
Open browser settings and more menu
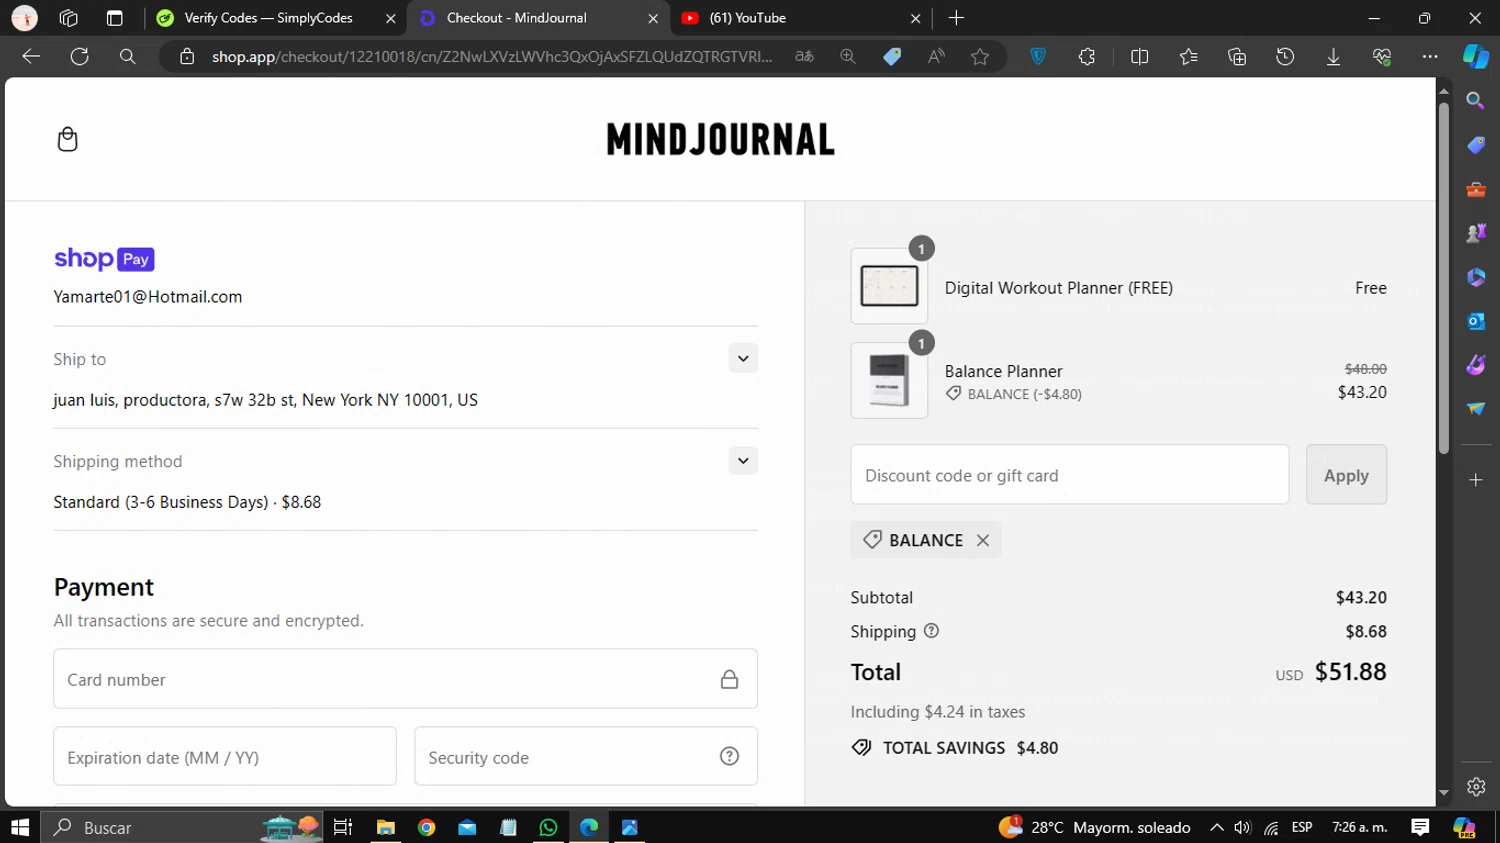(x=1430, y=57)
